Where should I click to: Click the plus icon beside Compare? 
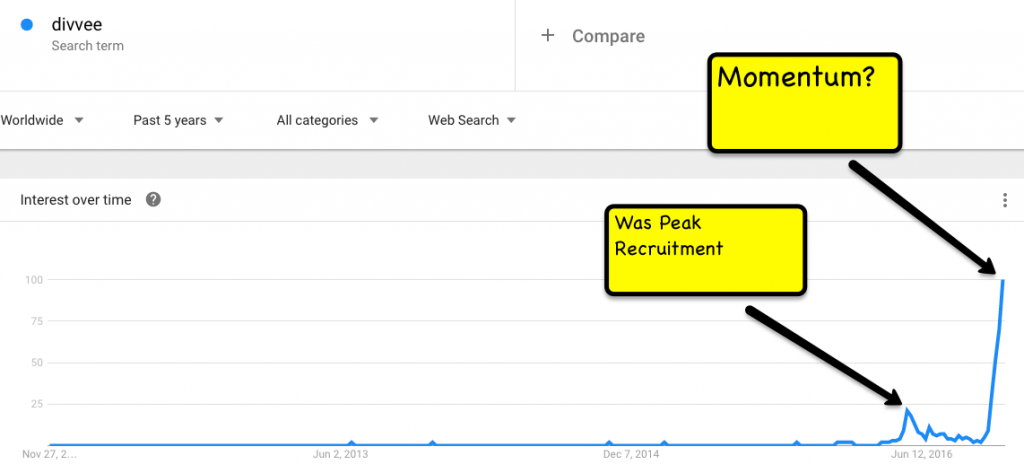click(547, 36)
